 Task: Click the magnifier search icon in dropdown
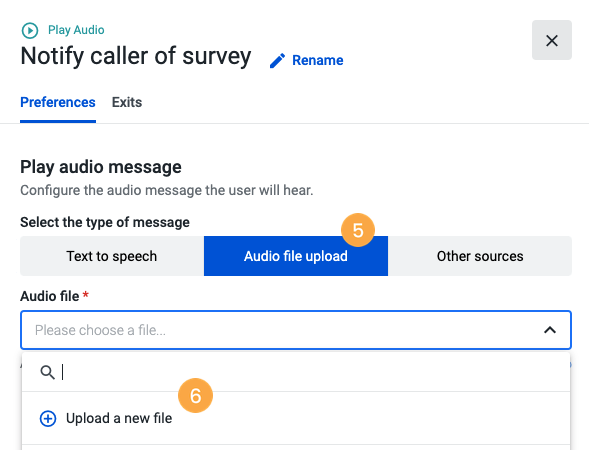[47, 372]
